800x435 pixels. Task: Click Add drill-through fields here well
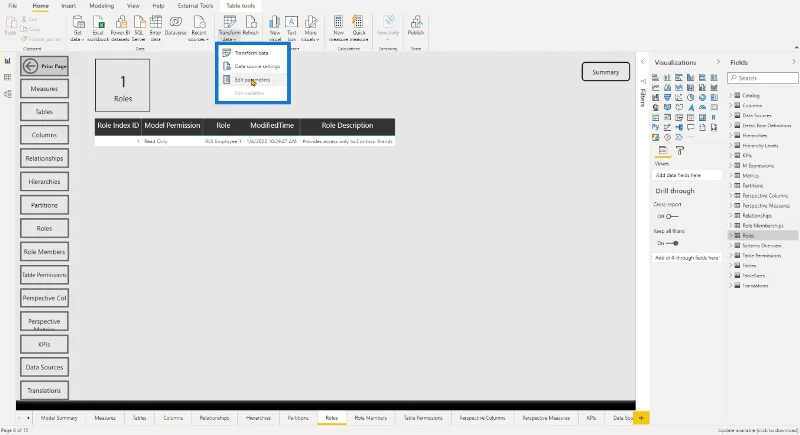click(x=687, y=258)
